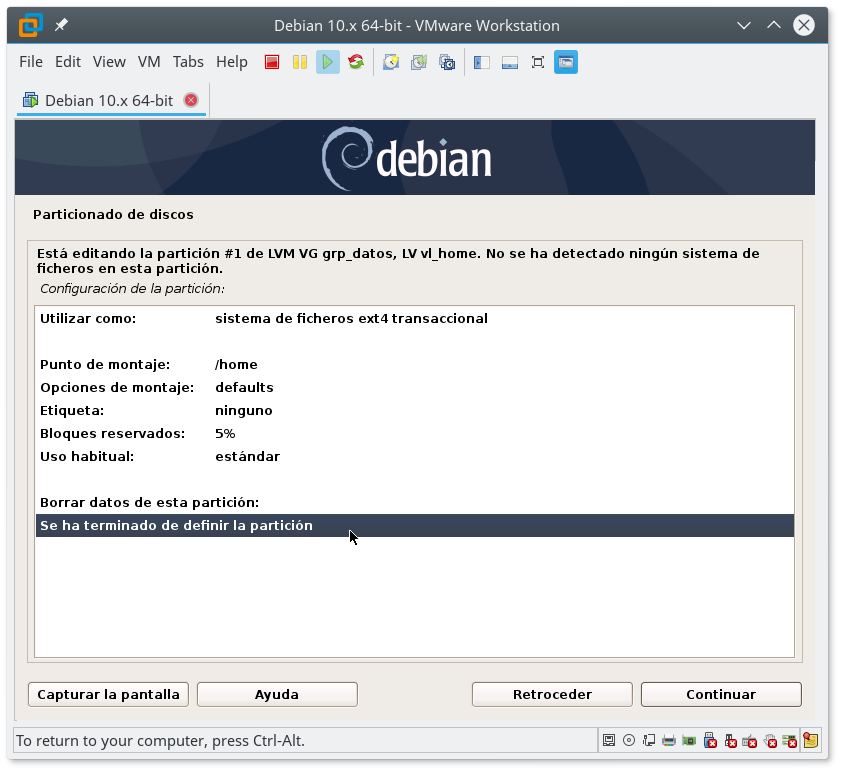Screen dimensions: 841x772
Task: Select 'Borrar datos de esta partición' row
Action: pos(415,502)
